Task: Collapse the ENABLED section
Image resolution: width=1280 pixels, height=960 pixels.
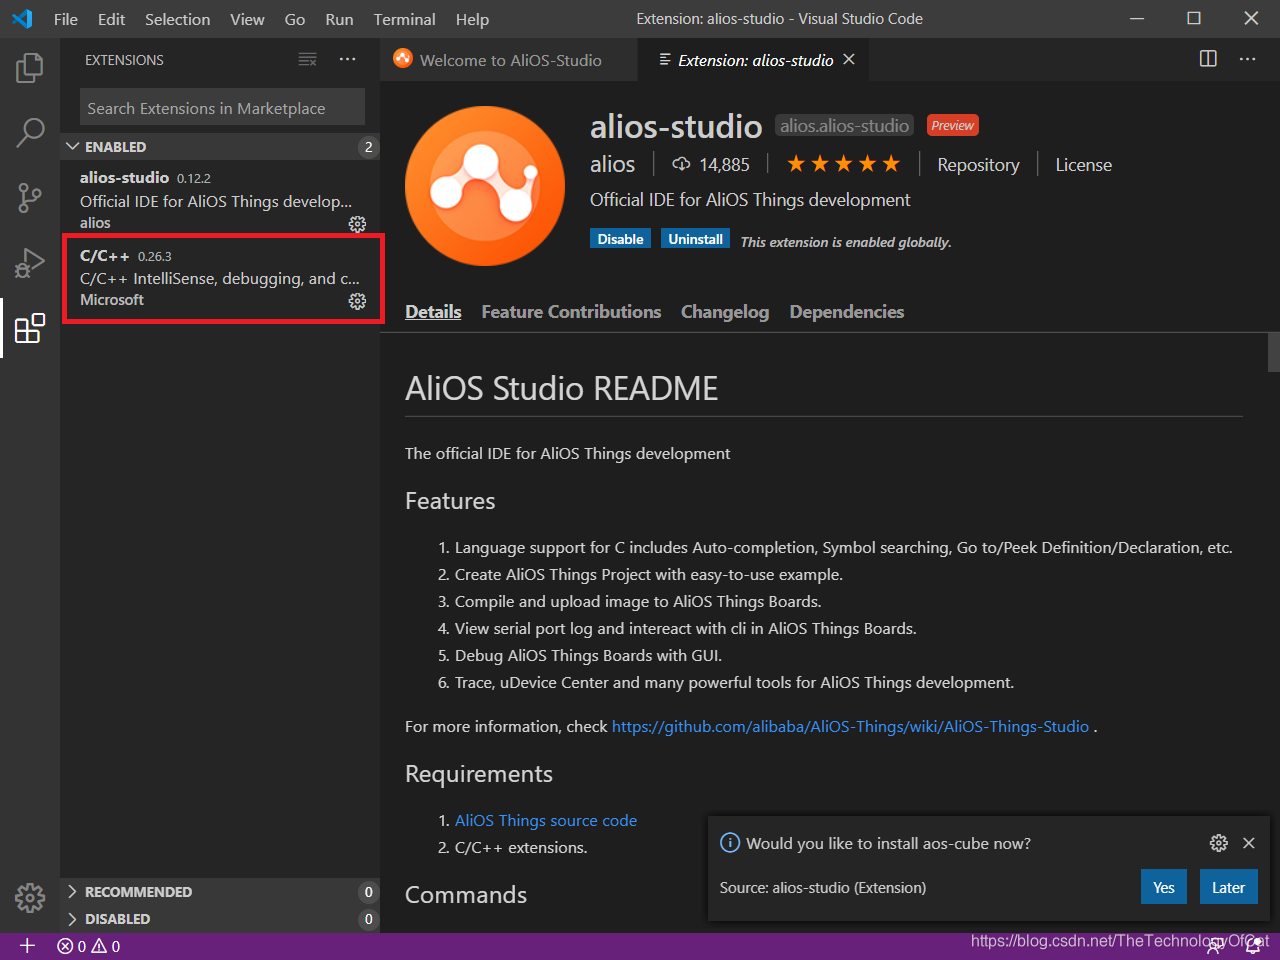Action: click(220, 147)
